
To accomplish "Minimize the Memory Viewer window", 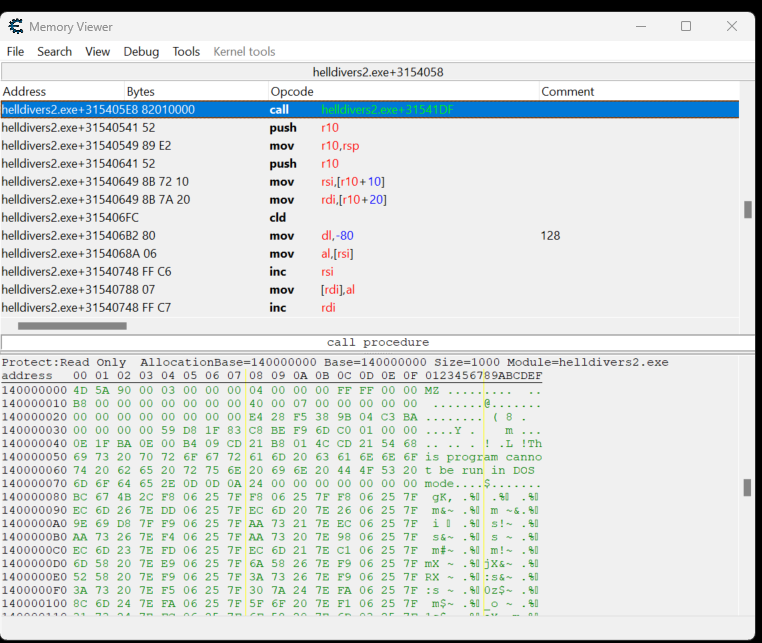I will [641, 26].
